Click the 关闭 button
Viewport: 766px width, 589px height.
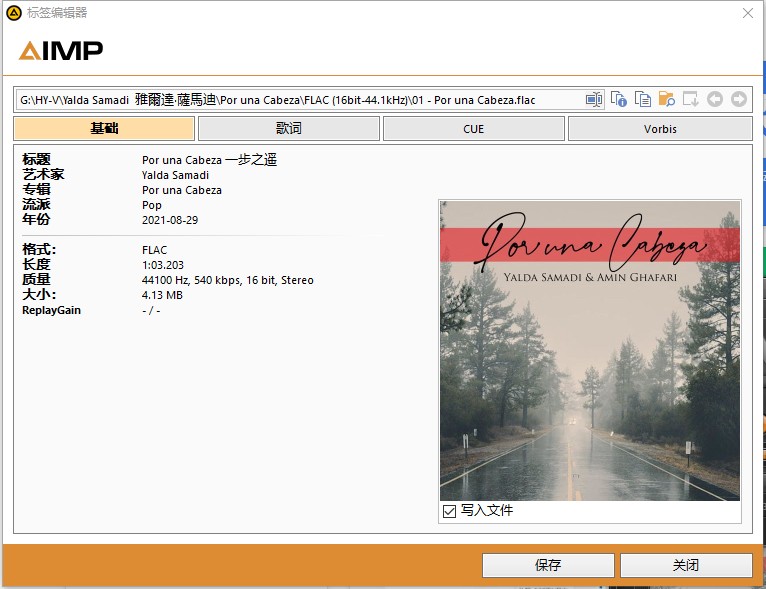(686, 565)
